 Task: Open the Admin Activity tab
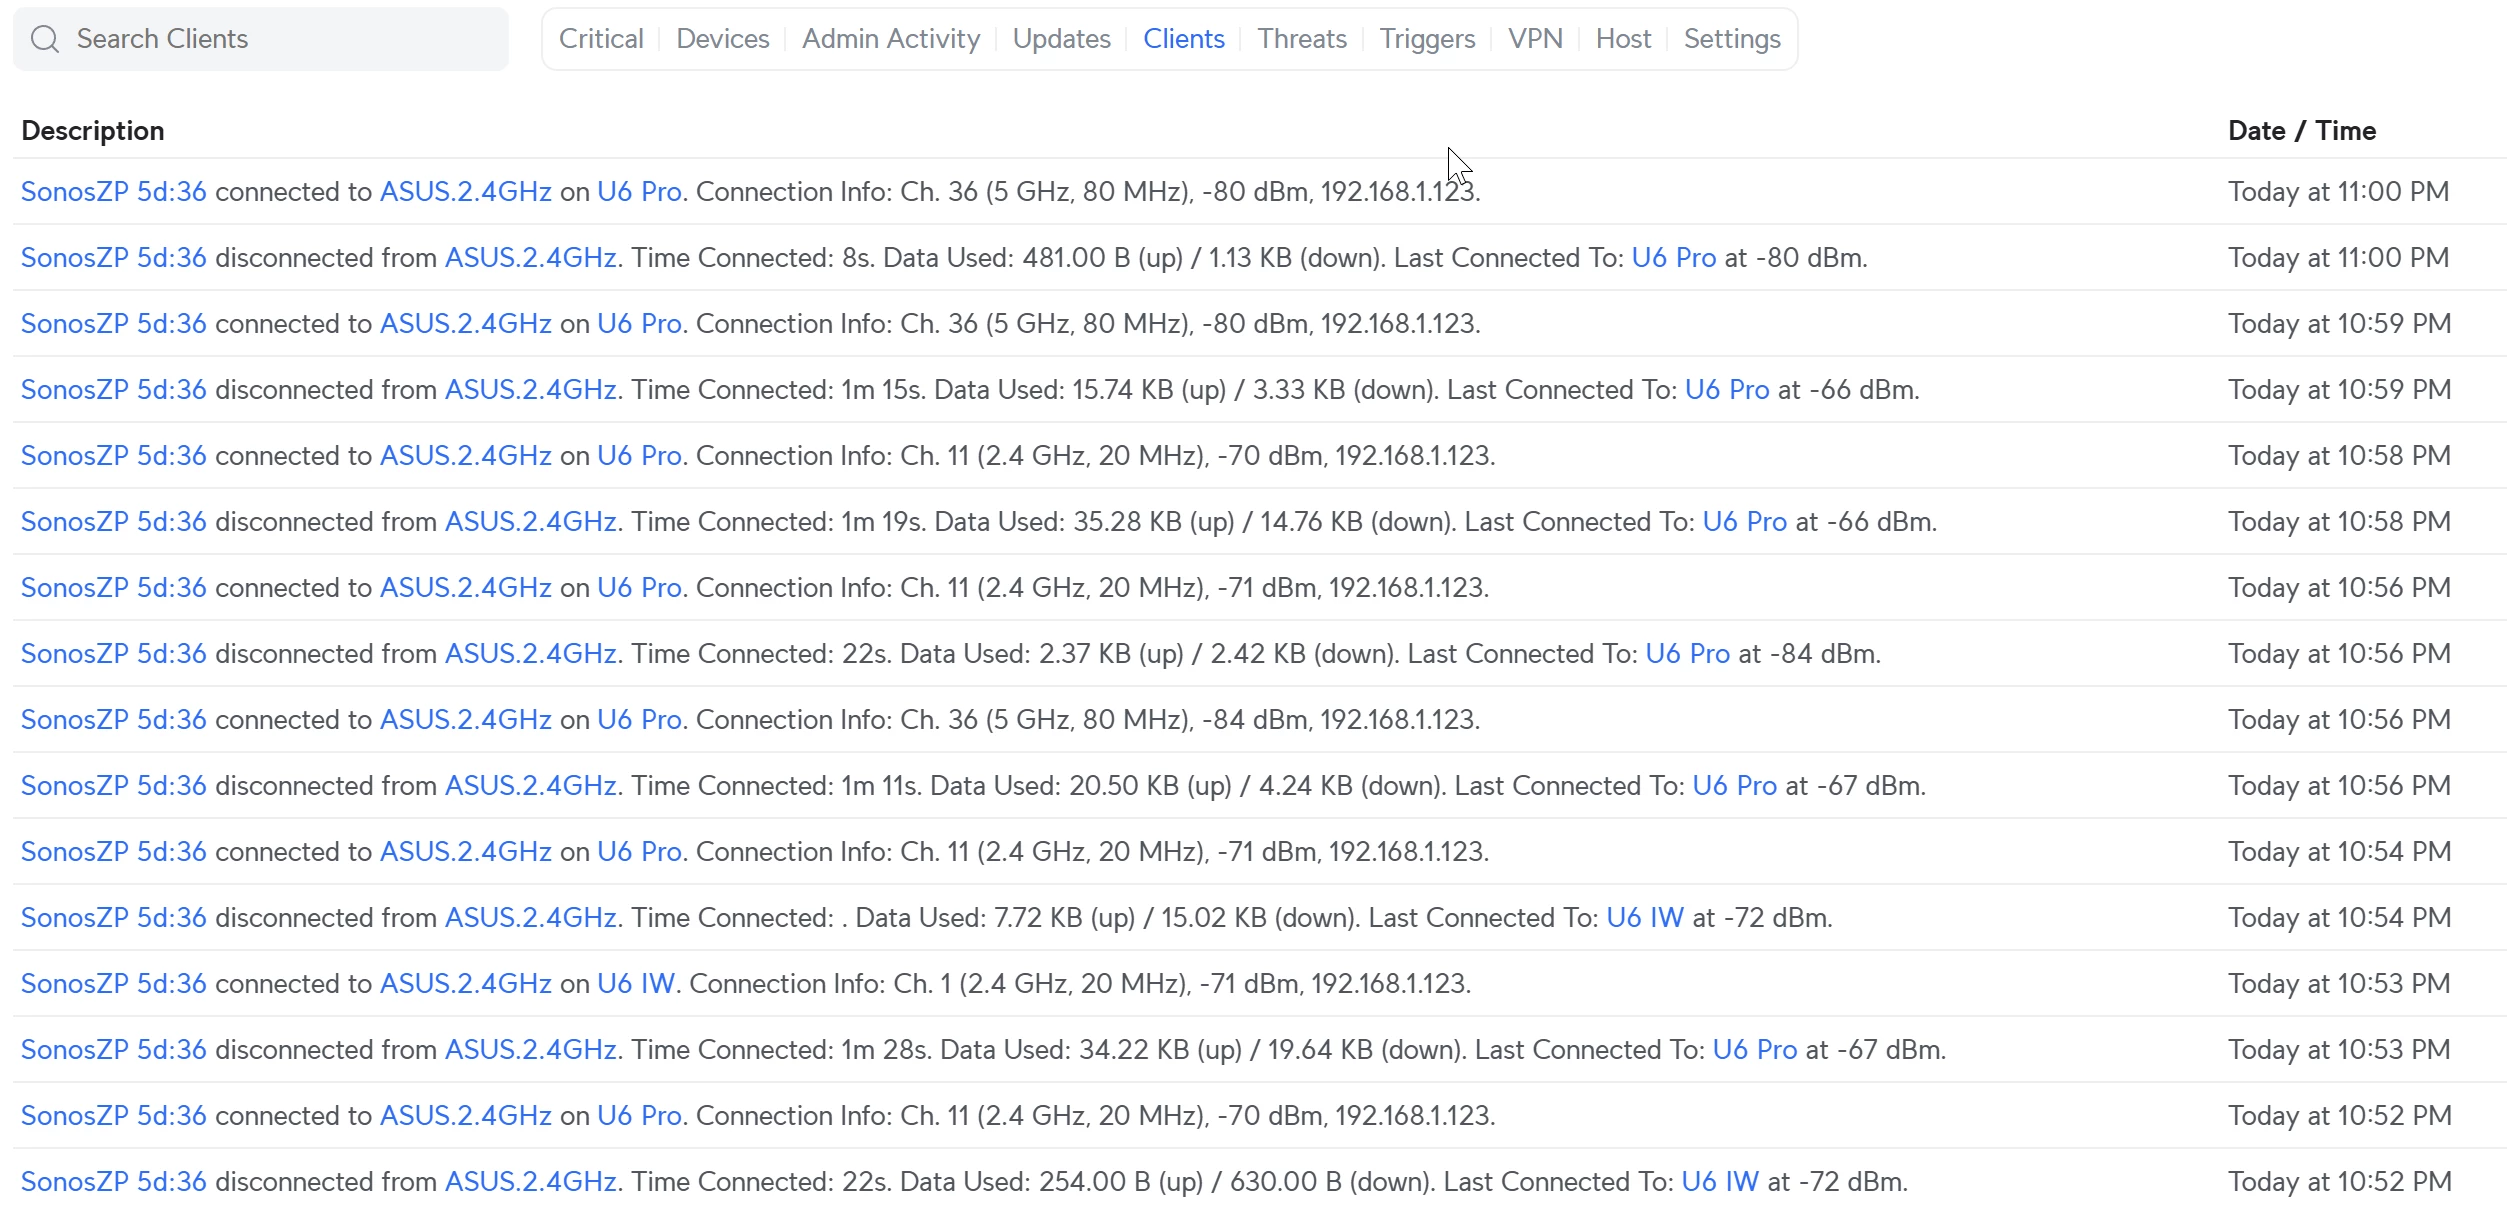pyautogui.click(x=891, y=39)
